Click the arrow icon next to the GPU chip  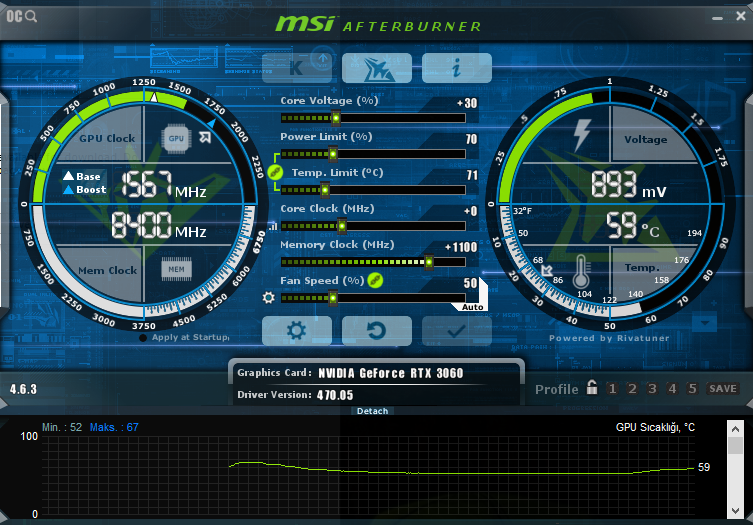tap(205, 137)
